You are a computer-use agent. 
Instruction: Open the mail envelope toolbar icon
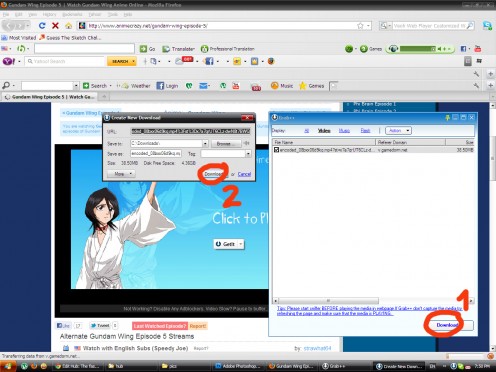[203, 86]
